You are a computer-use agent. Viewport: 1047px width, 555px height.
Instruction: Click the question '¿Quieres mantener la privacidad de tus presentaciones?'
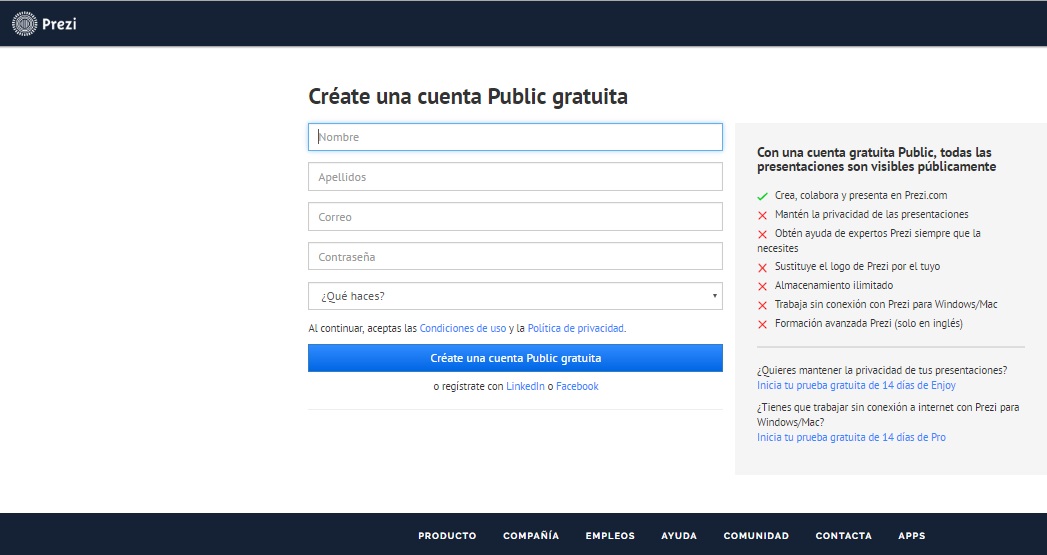[882, 370]
